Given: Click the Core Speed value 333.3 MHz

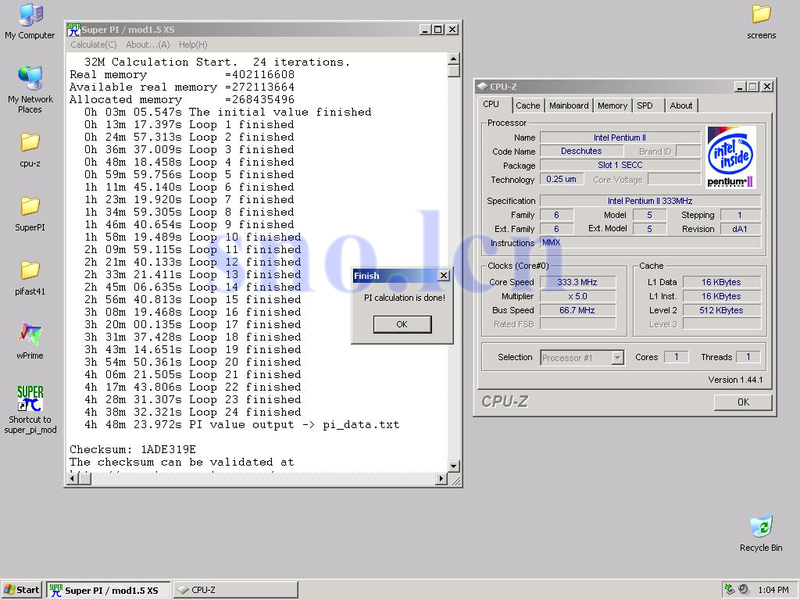Looking at the screenshot, I should [x=578, y=282].
